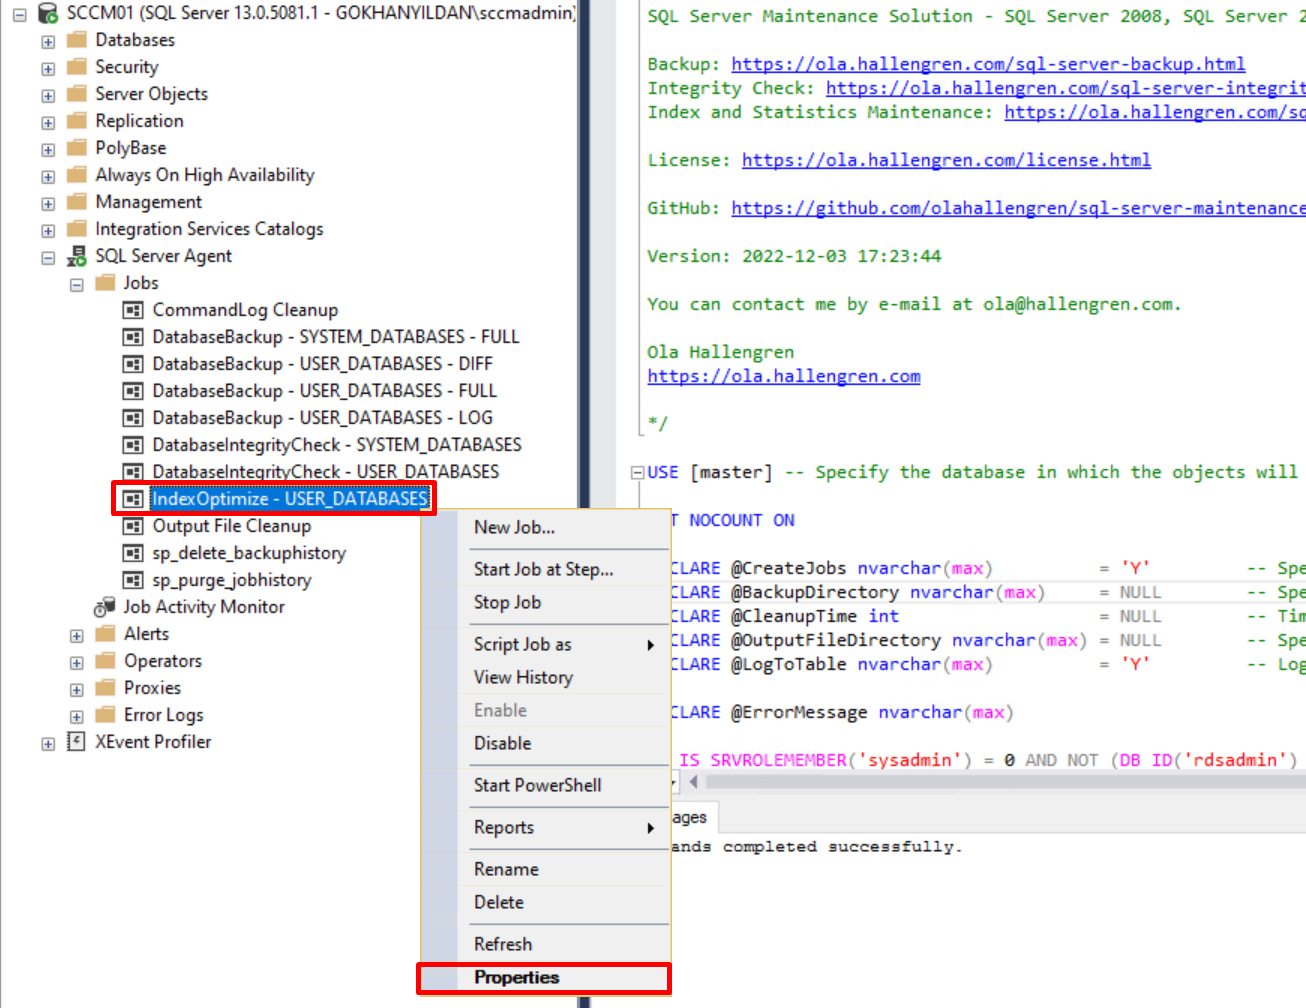
Task: Click the SQL Server Agent icon
Action: click(x=76, y=256)
